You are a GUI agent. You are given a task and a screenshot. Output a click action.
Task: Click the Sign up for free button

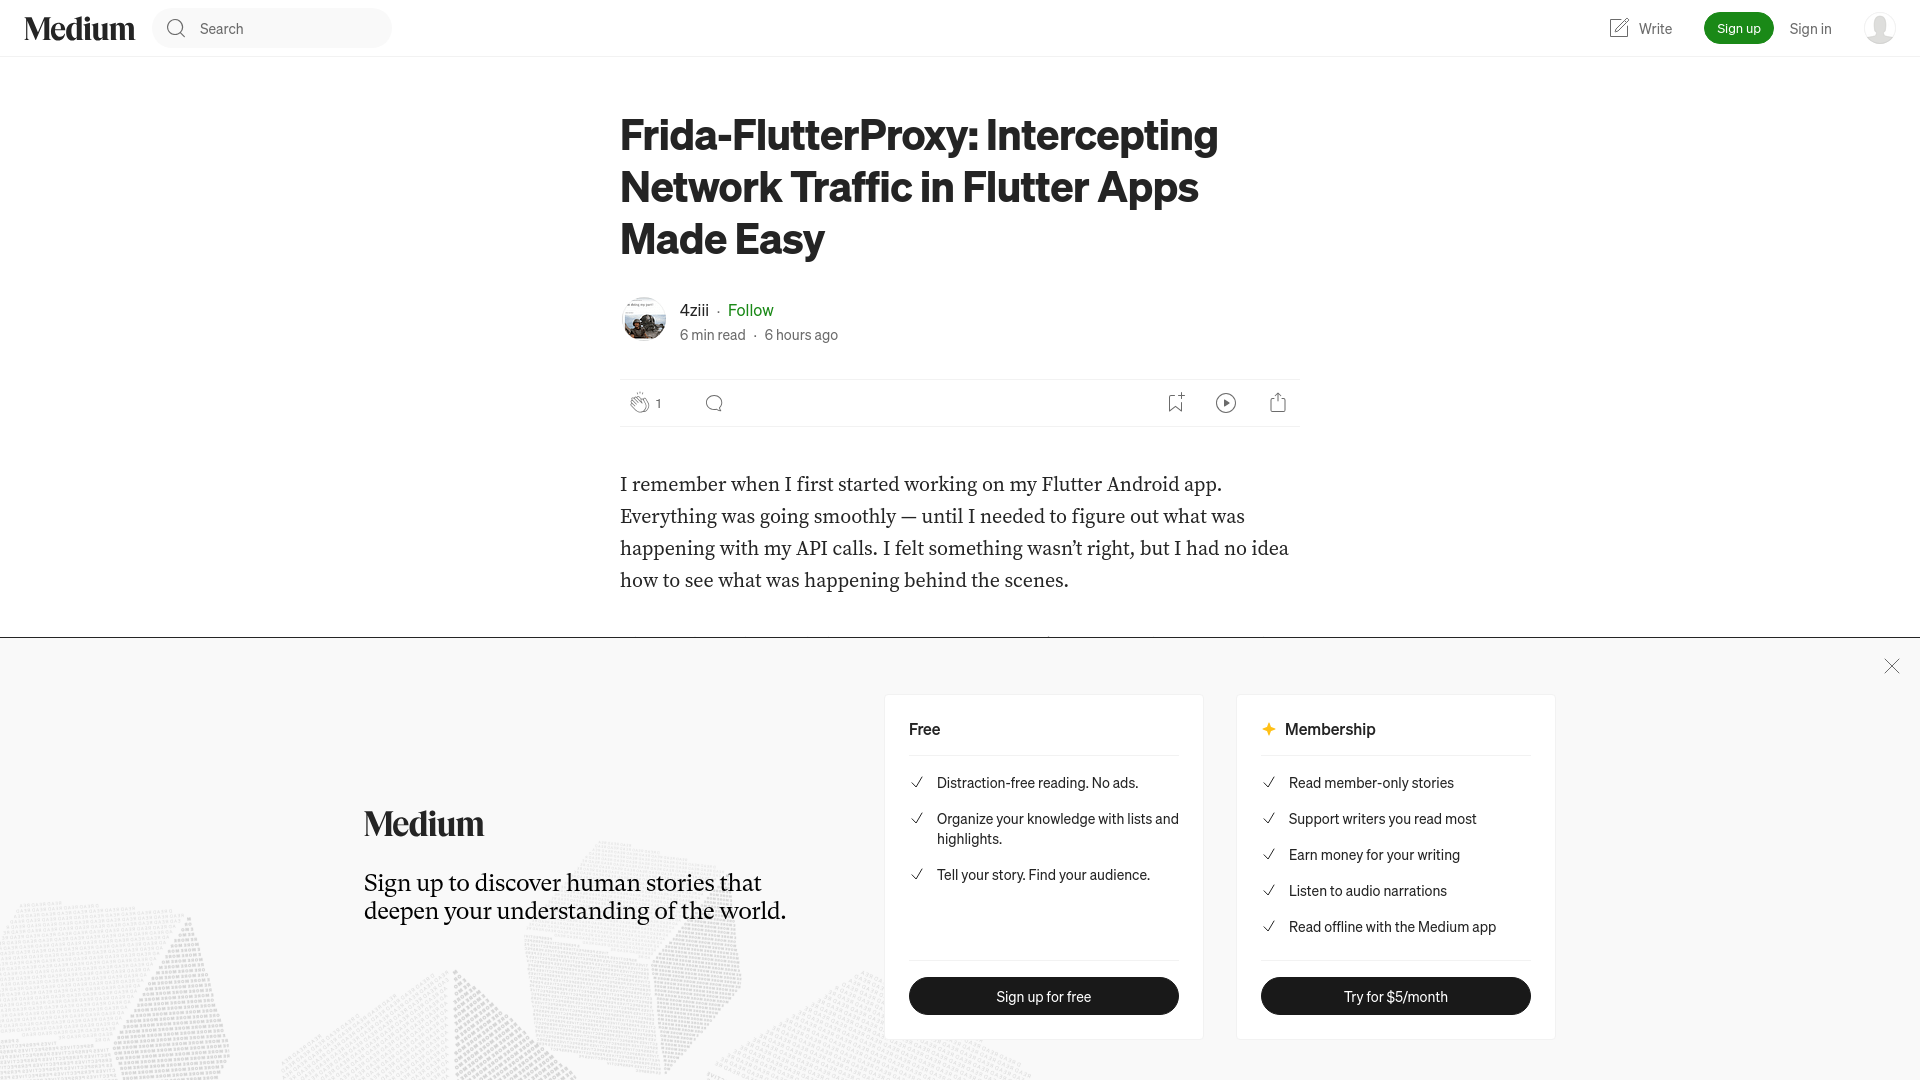[1043, 996]
